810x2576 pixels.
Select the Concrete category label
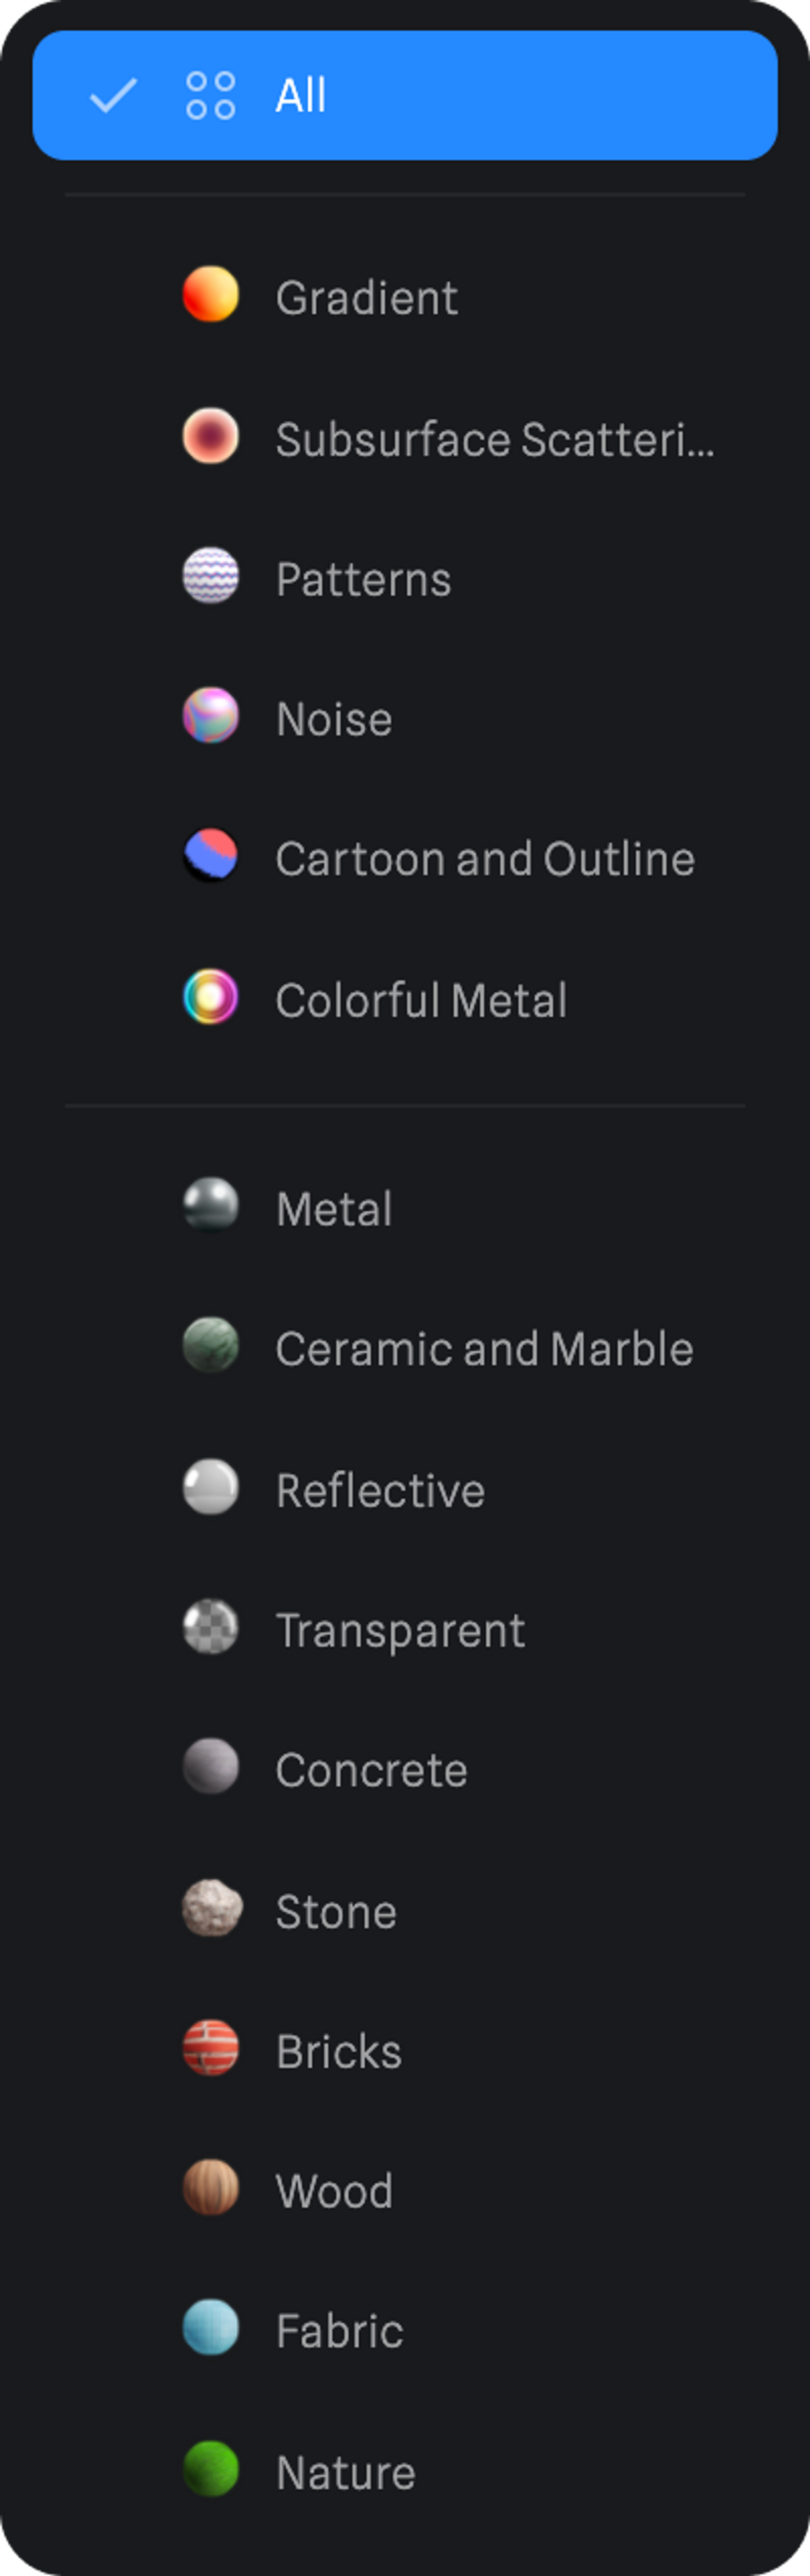(x=371, y=1770)
